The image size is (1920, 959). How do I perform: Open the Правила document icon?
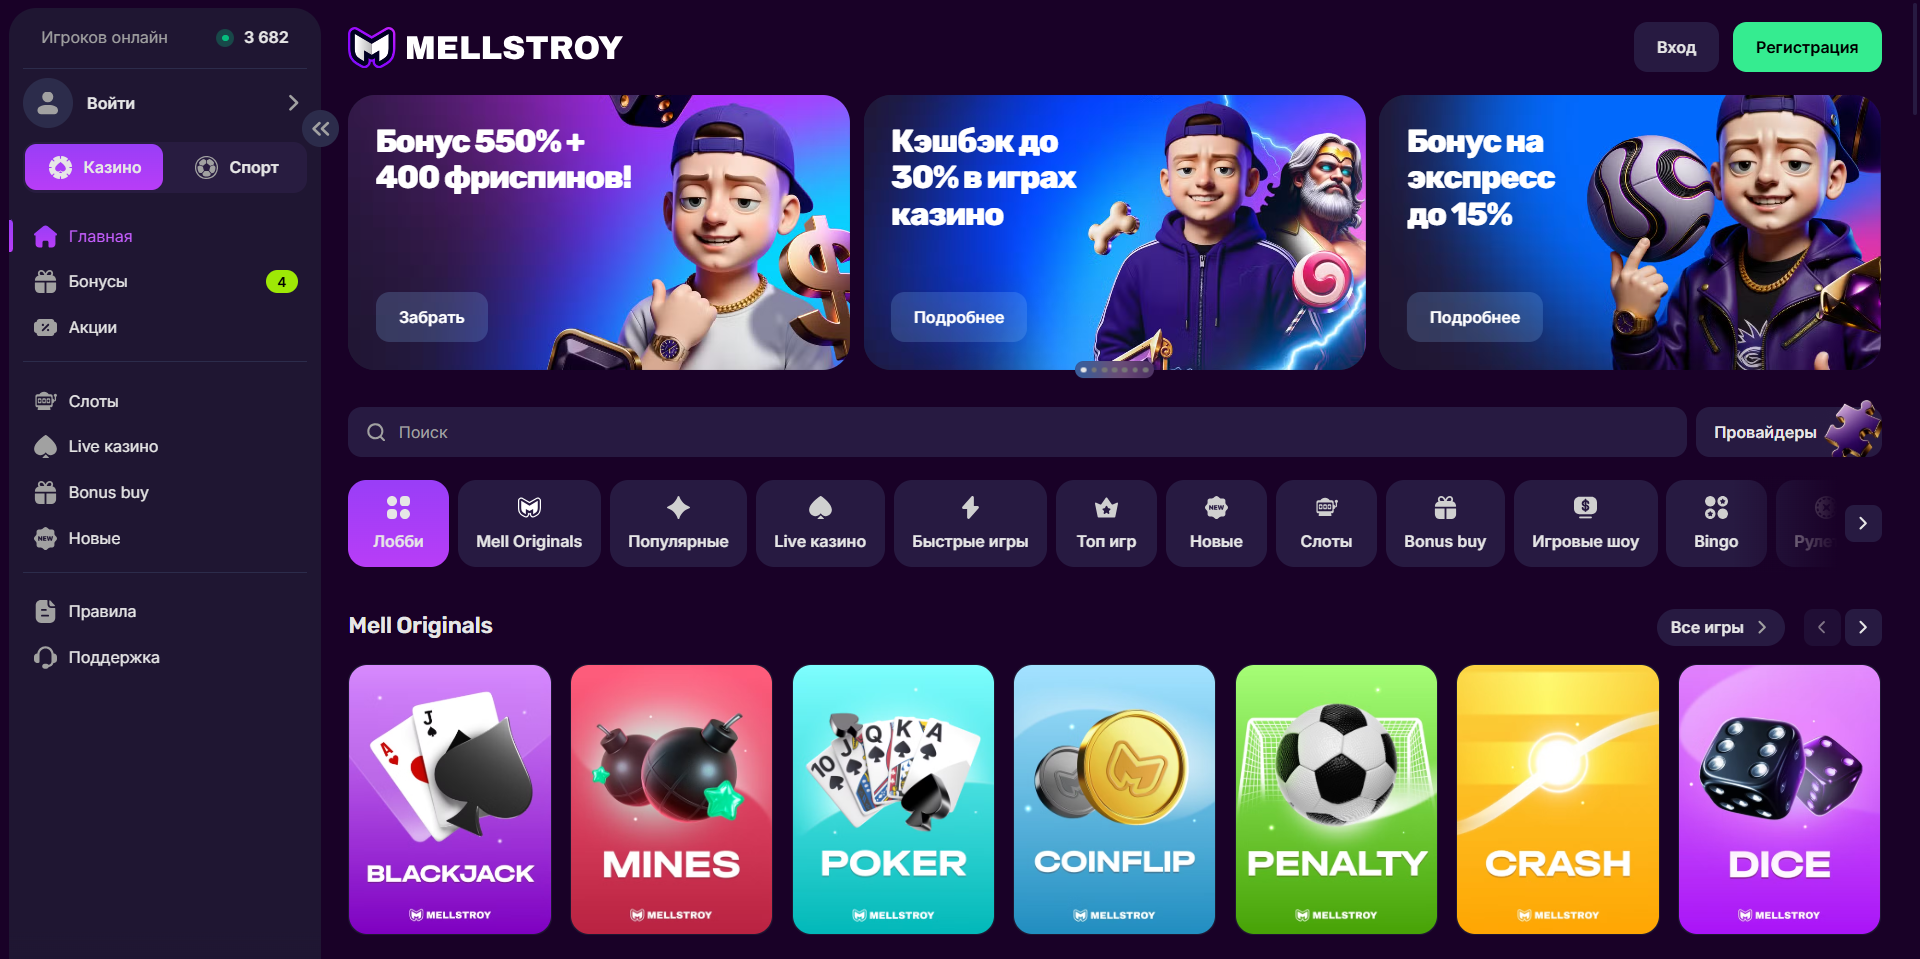click(45, 611)
